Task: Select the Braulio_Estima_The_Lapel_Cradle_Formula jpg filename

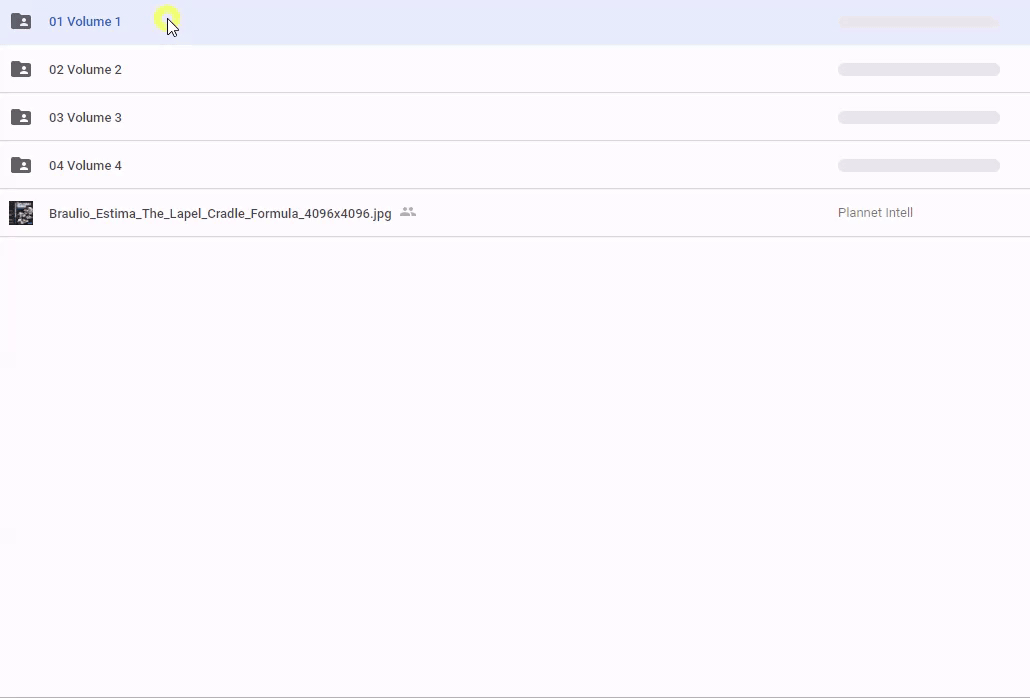Action: (x=220, y=214)
